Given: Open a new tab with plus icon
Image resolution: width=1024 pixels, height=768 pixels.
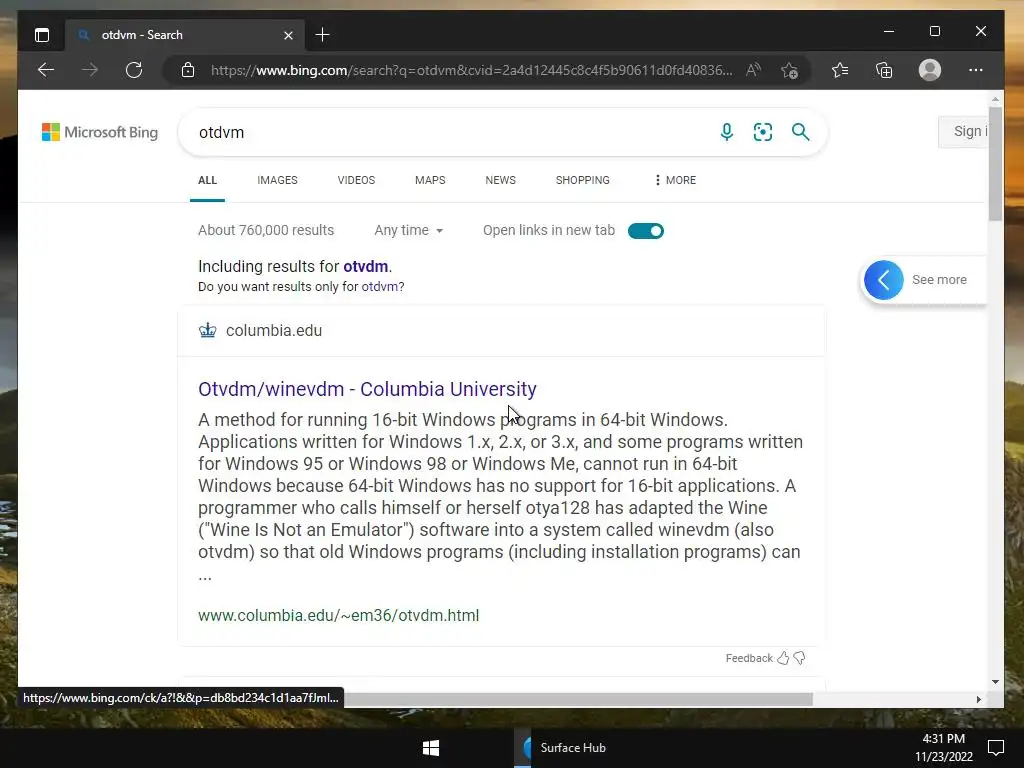Looking at the screenshot, I should (x=322, y=35).
